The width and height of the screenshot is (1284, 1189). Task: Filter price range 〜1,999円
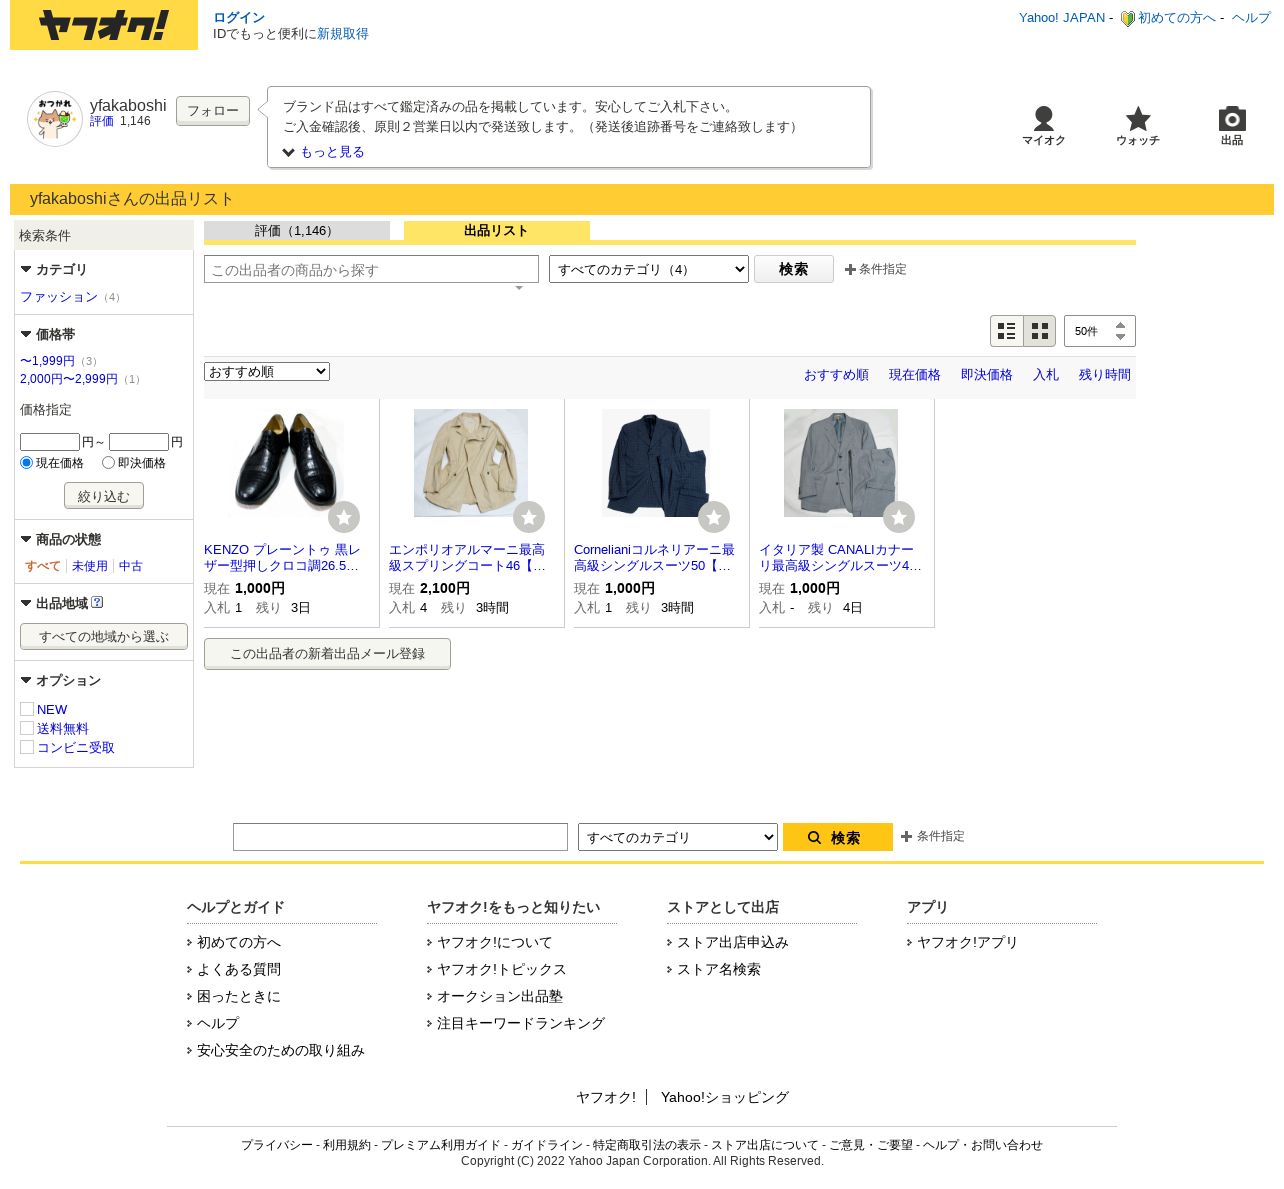click(47, 361)
